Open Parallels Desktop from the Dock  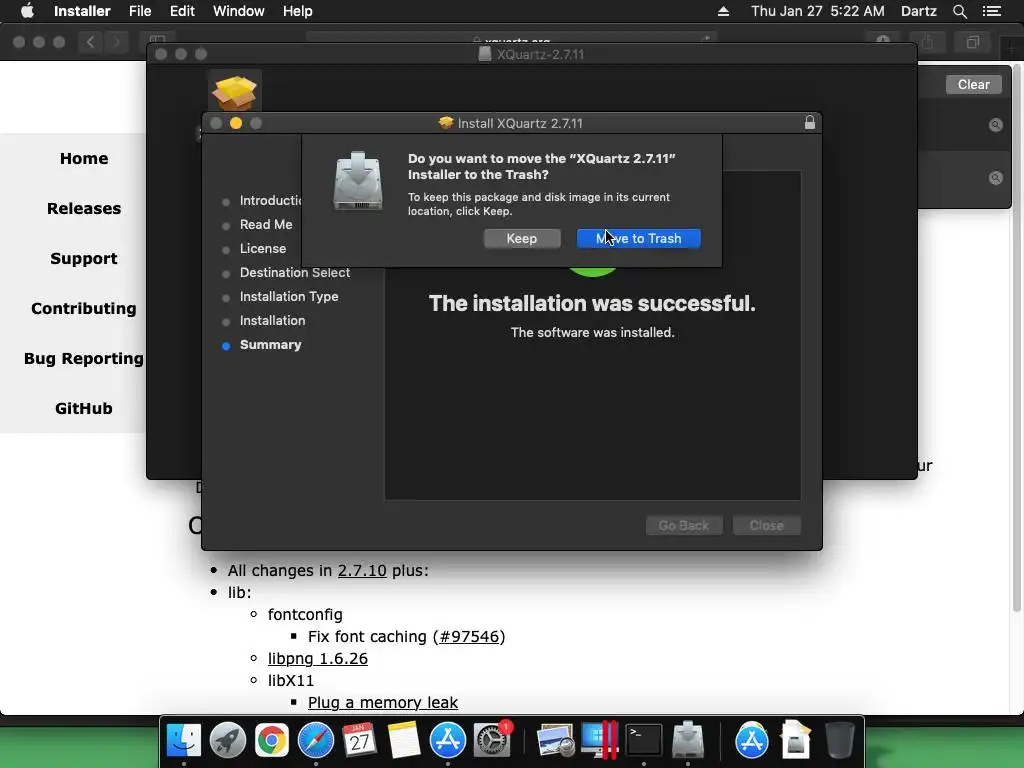click(600, 741)
